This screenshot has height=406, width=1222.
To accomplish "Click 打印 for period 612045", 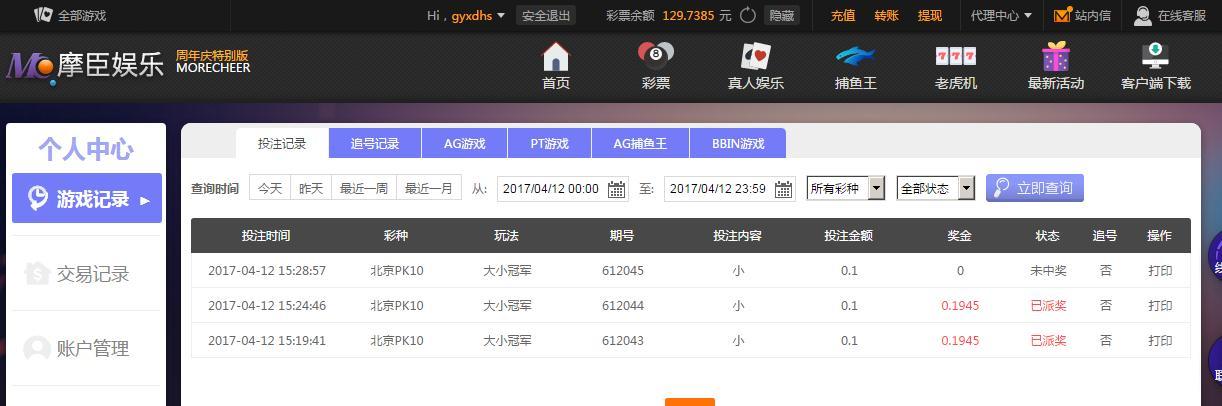I will click(1160, 270).
